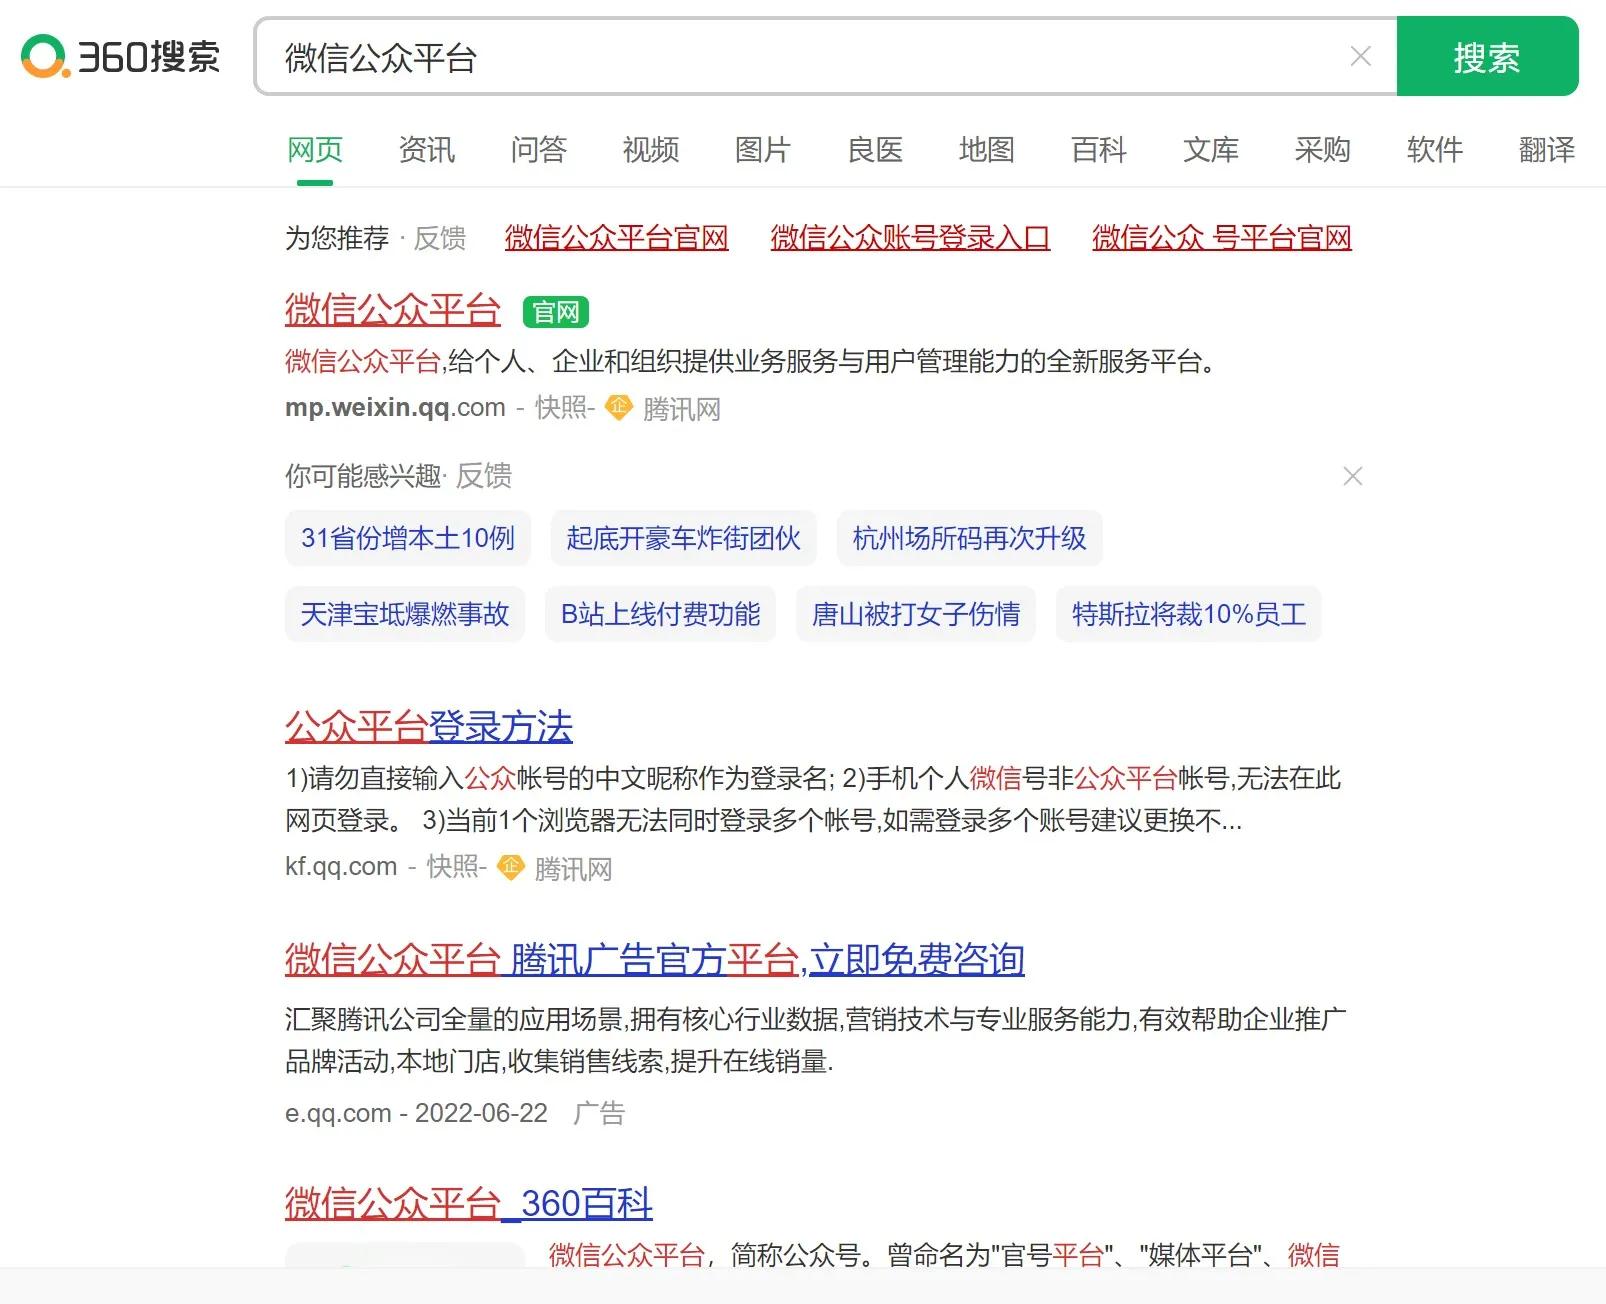Open the 百科 tab
The image size is (1606, 1304).
[x=1099, y=150]
